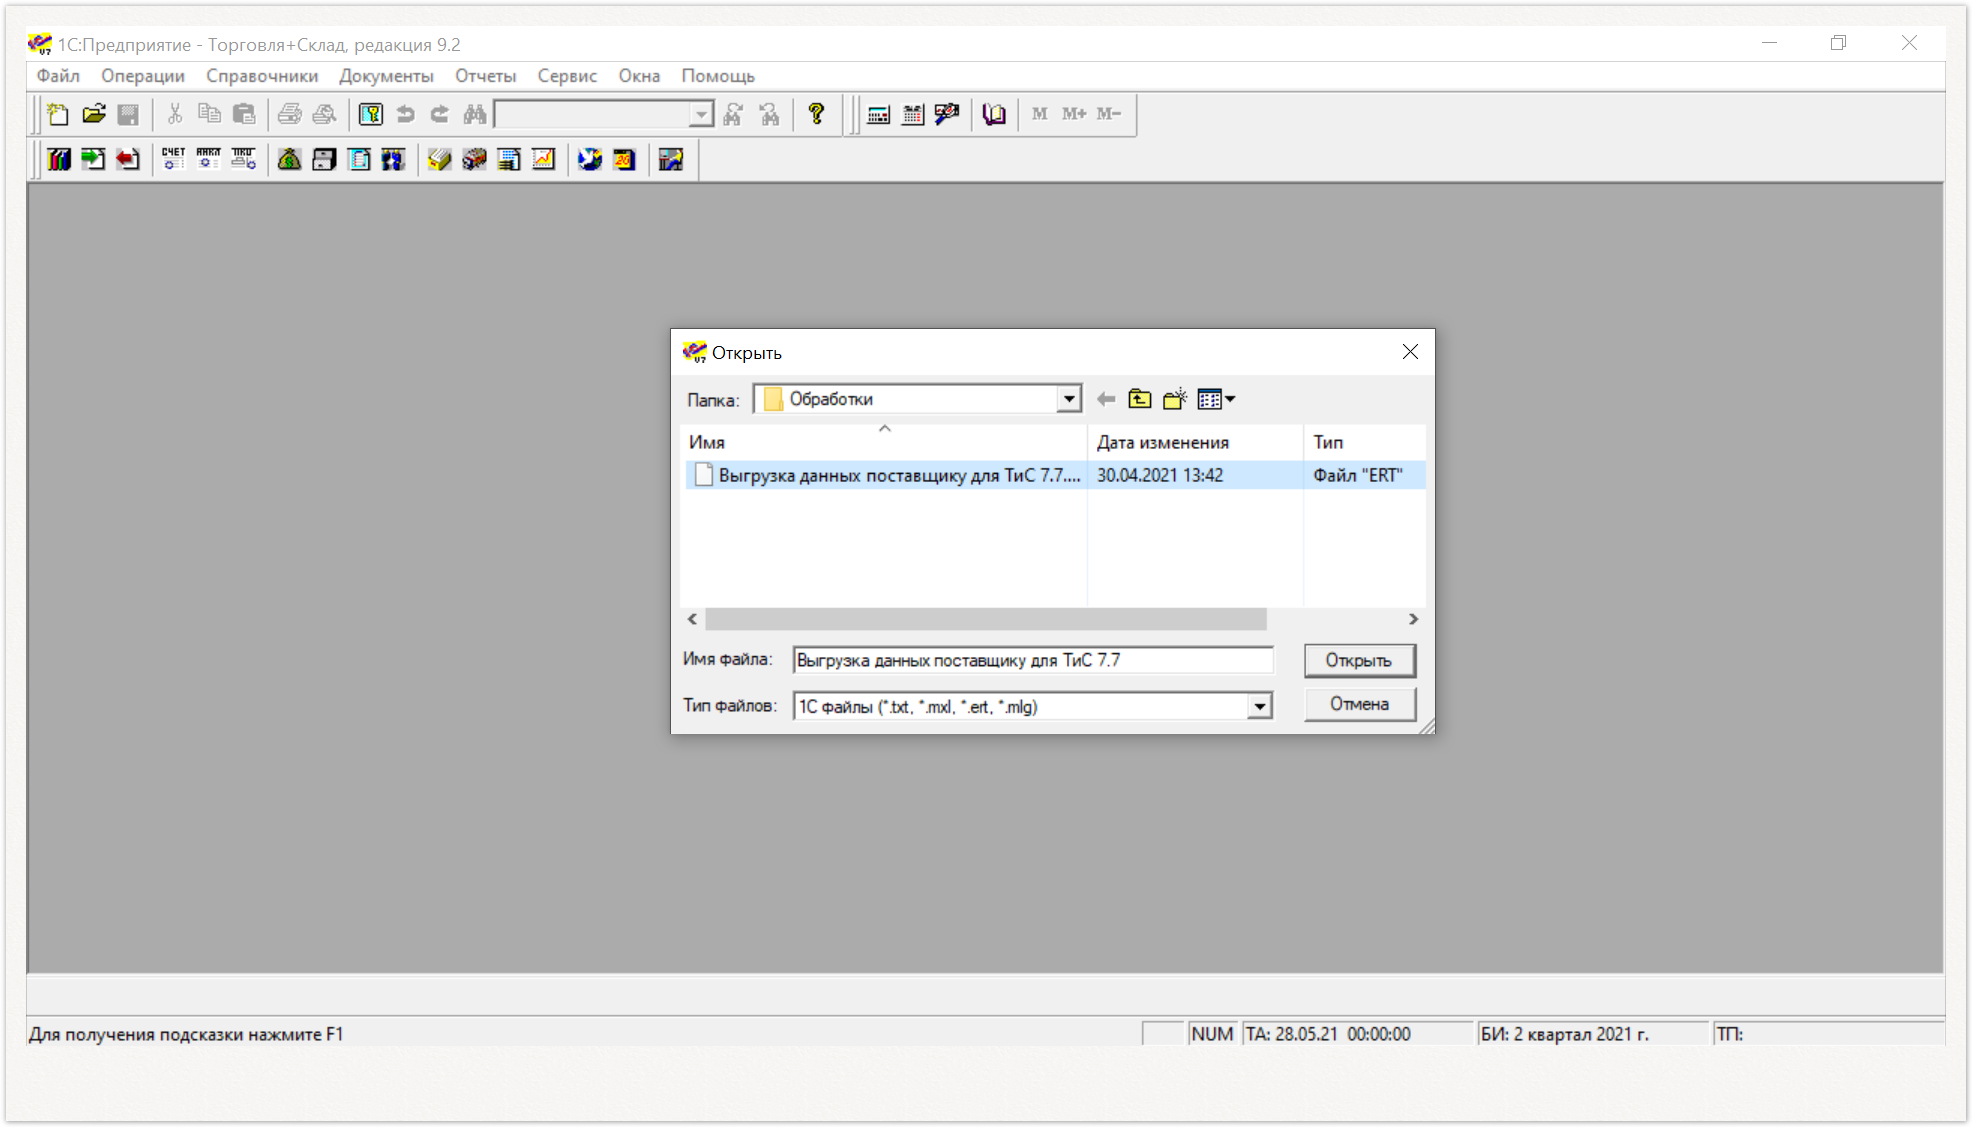Image resolution: width=1972 pixels, height=1127 pixels.
Task: Click the binoculars Find toolbar icon
Action: 474,114
